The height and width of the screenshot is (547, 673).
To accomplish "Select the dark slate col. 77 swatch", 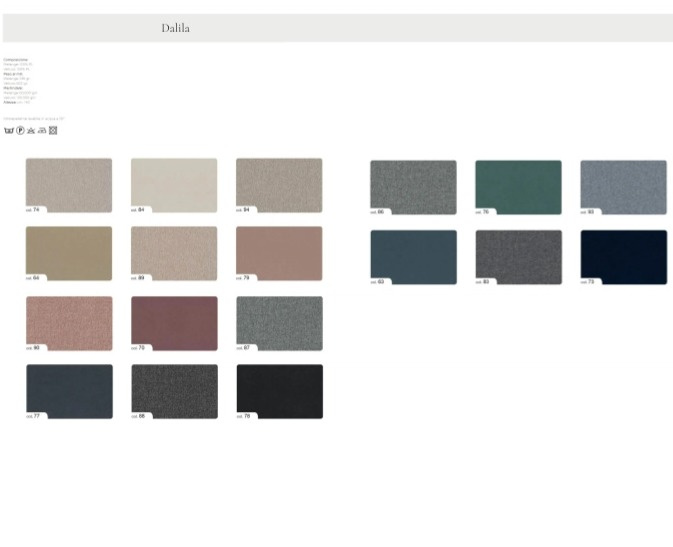I will pyautogui.click(x=69, y=390).
